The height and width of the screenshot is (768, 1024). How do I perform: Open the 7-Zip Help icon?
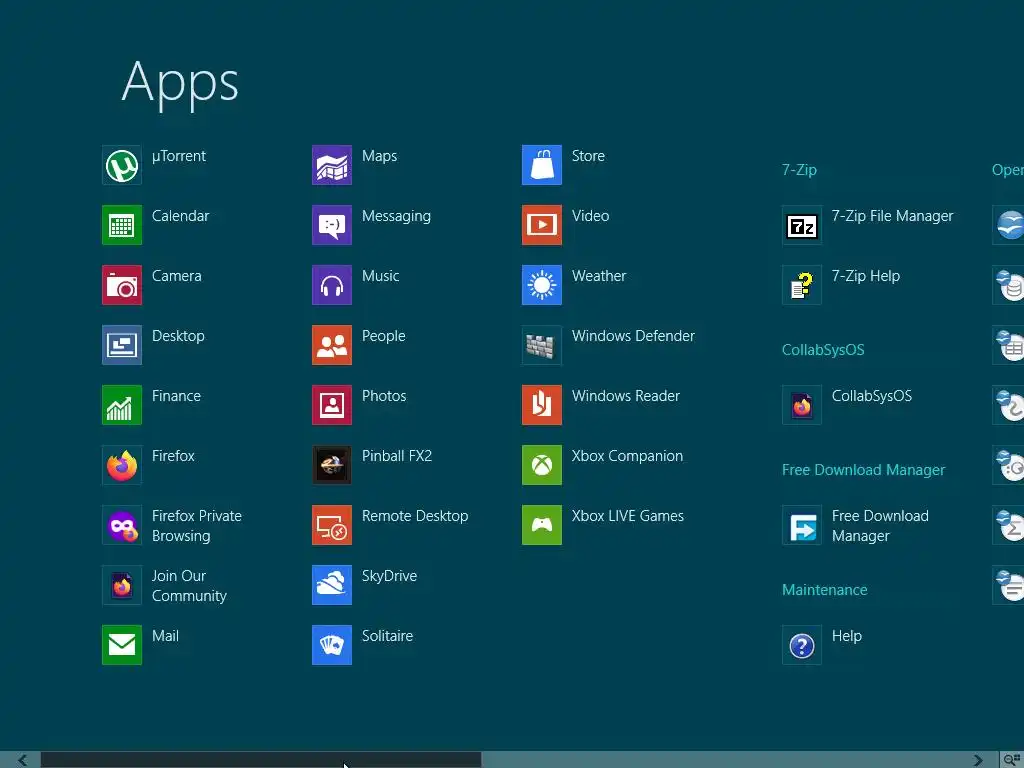802,285
